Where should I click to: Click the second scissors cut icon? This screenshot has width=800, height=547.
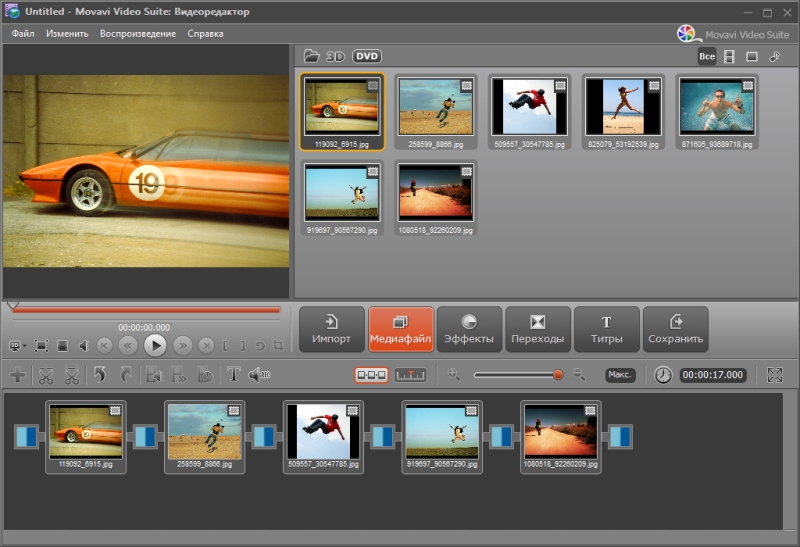pyautogui.click(x=71, y=375)
